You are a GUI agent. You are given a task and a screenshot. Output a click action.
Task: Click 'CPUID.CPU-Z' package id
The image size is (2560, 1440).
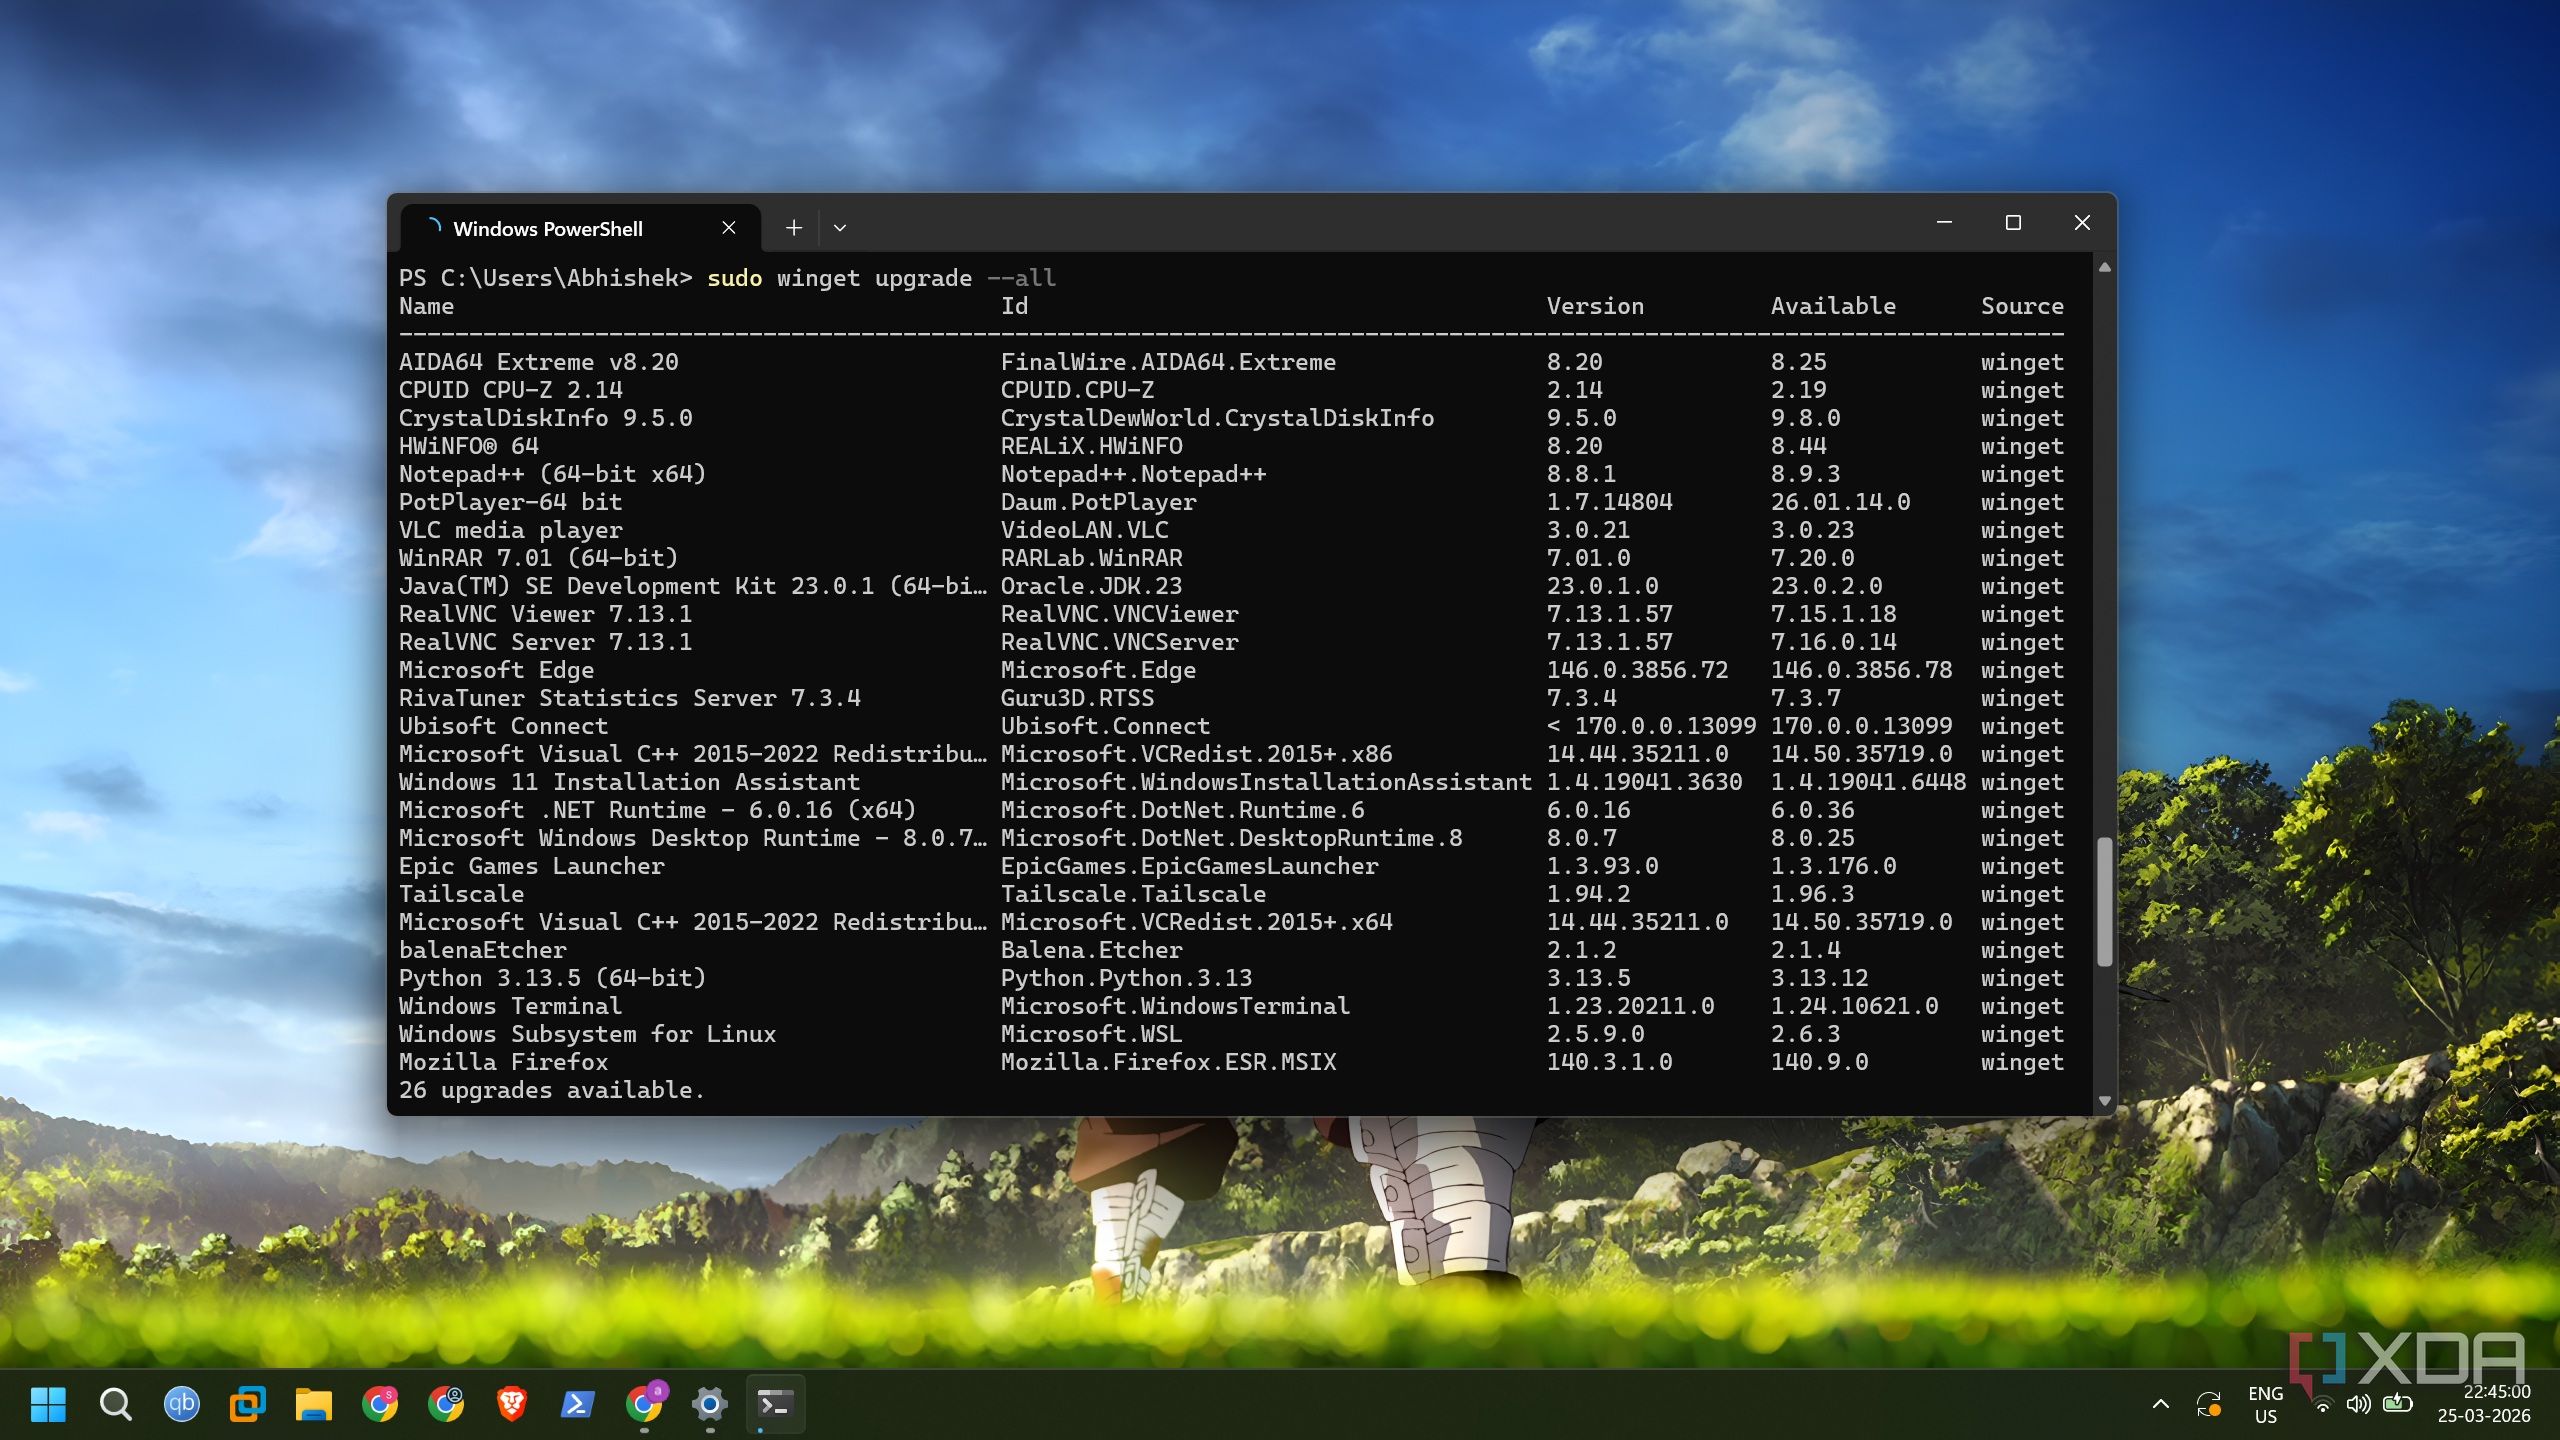1077,390
